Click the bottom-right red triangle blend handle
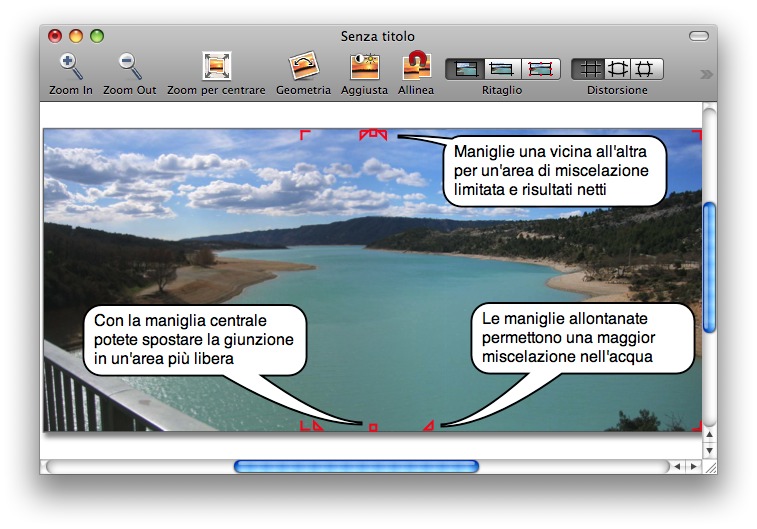The width and height of the screenshot is (757, 529). point(429,426)
